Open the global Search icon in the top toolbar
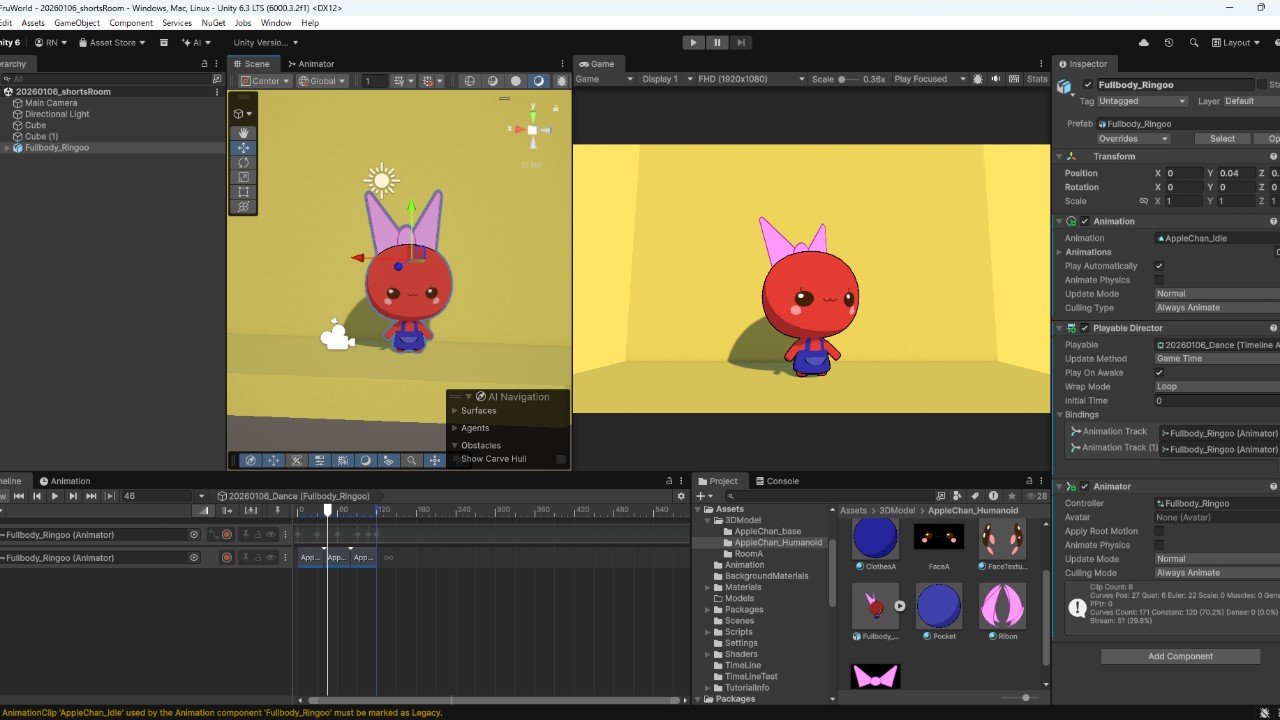 coord(1194,42)
